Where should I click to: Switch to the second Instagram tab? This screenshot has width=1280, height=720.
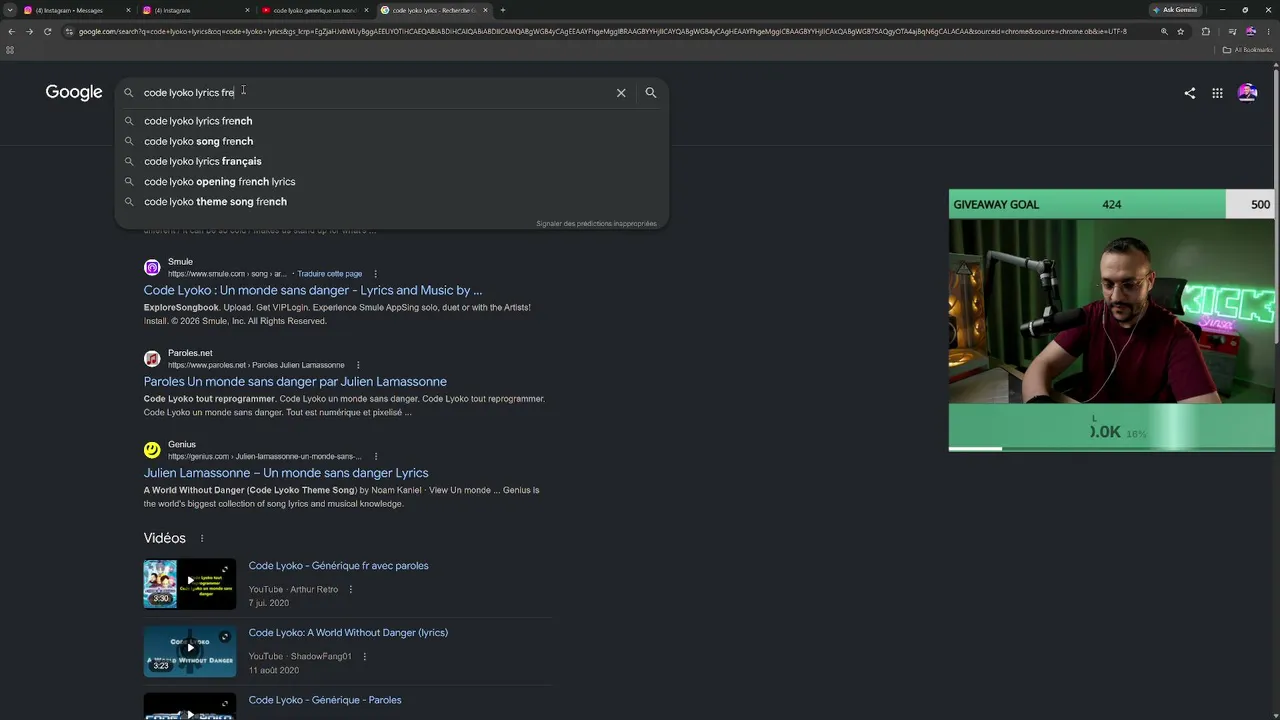point(196,10)
